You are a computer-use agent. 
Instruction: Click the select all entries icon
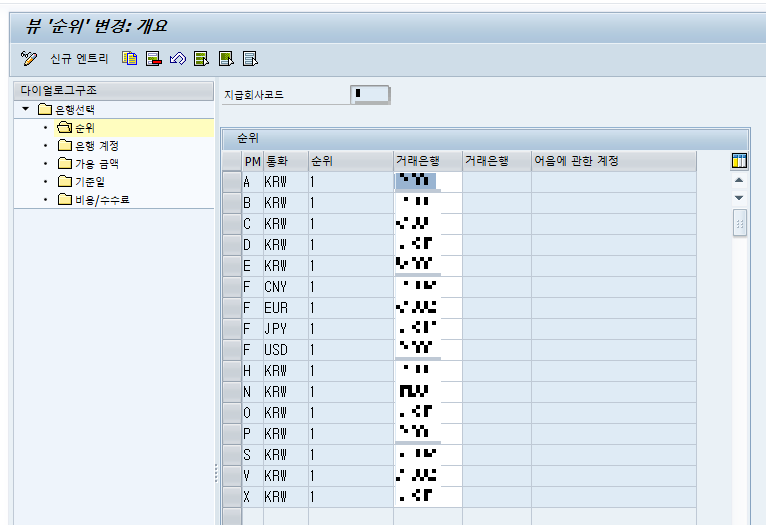point(201,59)
